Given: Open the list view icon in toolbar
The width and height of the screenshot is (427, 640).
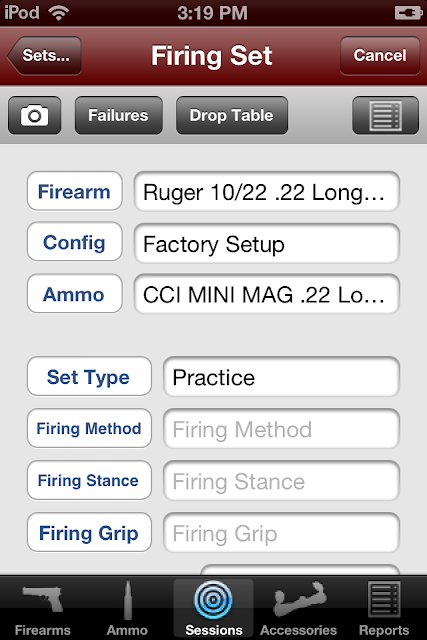Looking at the screenshot, I should 385,116.
